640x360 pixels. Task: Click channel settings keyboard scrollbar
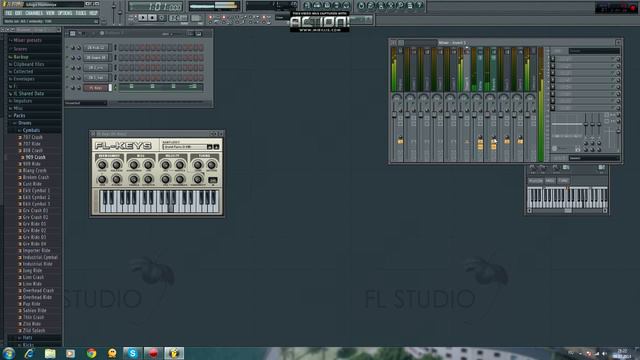(567, 211)
